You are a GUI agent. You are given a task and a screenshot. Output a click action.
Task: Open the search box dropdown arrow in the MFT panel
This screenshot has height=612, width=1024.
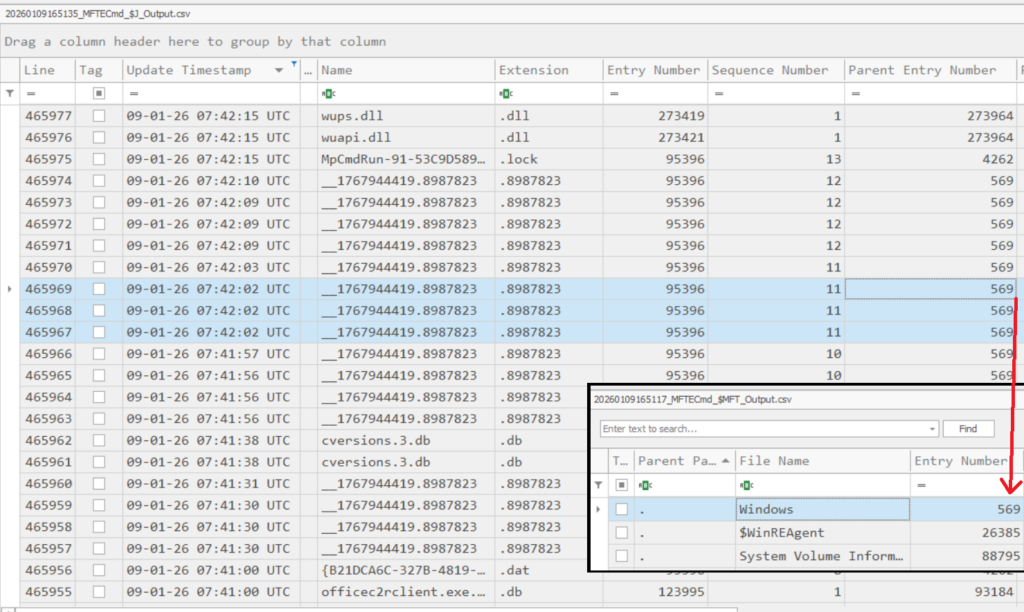pyautogui.click(x=932, y=429)
